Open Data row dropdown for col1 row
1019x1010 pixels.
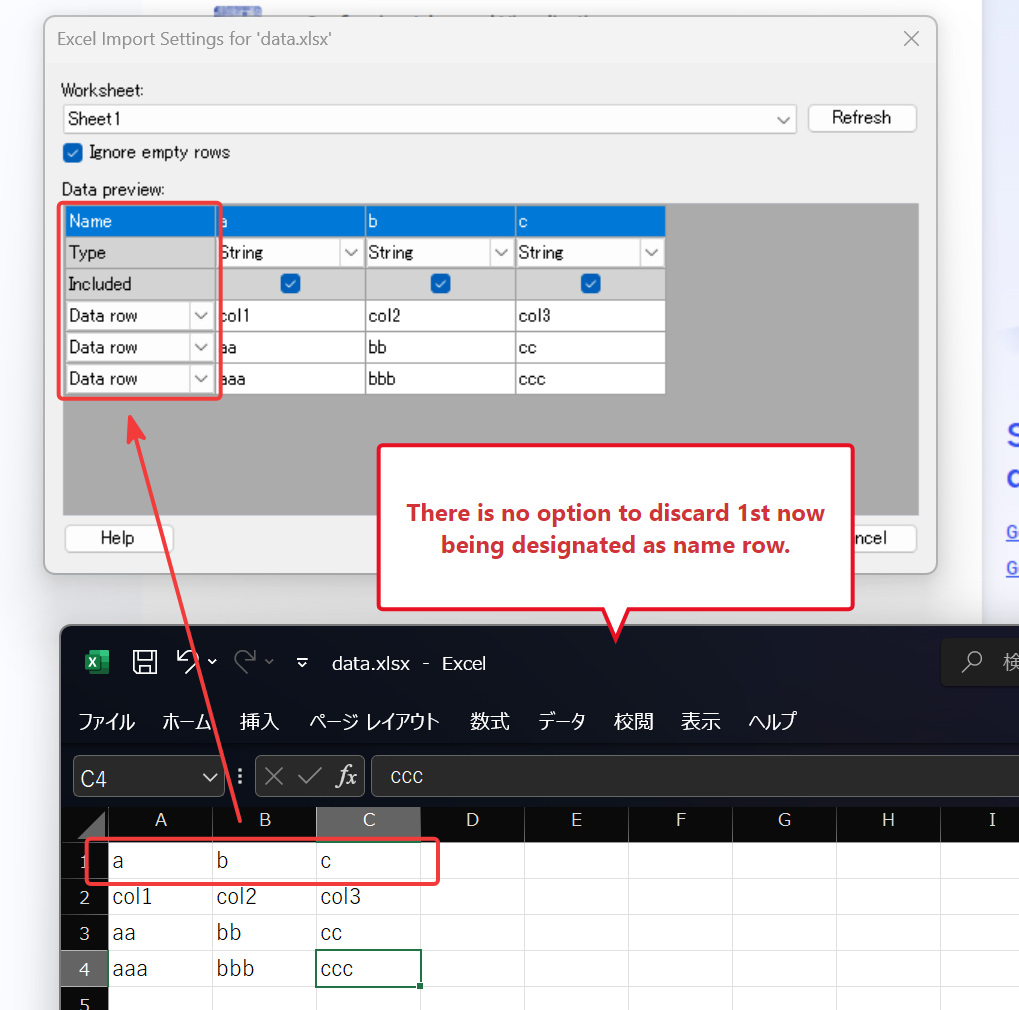click(x=201, y=315)
